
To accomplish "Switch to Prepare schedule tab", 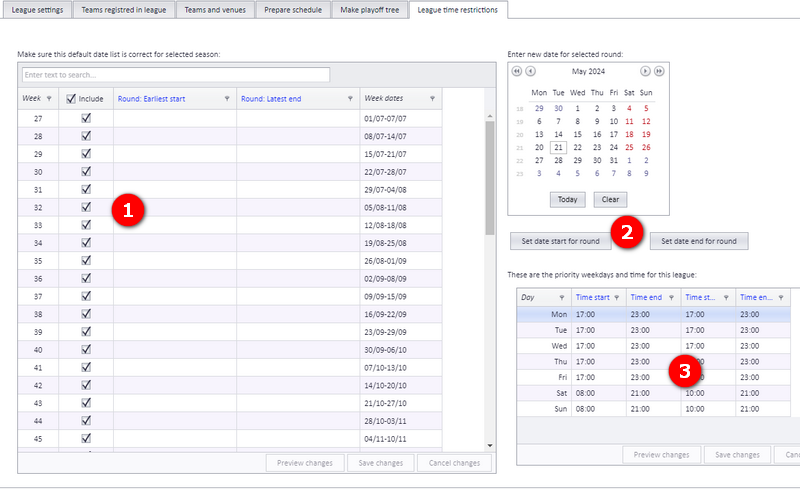I will click(293, 10).
